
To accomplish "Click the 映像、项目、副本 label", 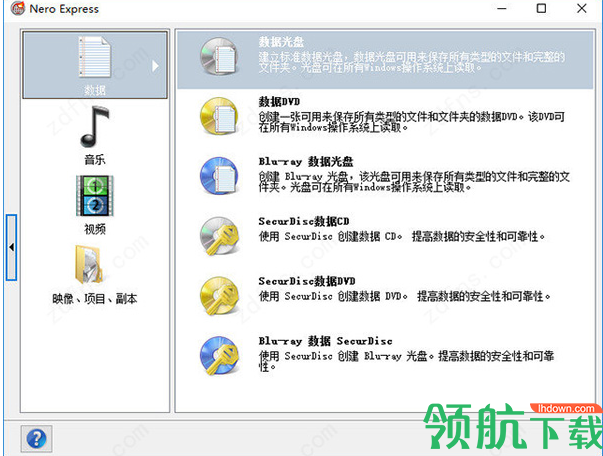I will tap(95, 298).
